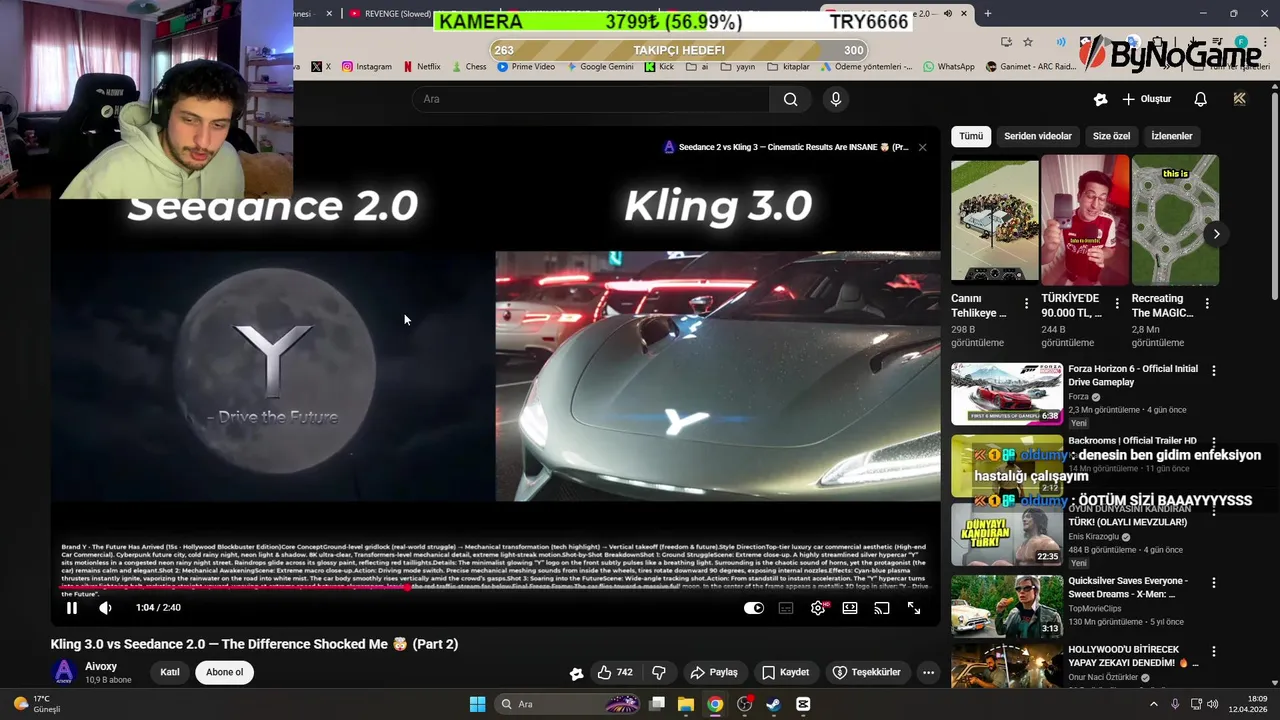Open Prime Video bookmark
The width and height of the screenshot is (1280, 720).
[526, 67]
